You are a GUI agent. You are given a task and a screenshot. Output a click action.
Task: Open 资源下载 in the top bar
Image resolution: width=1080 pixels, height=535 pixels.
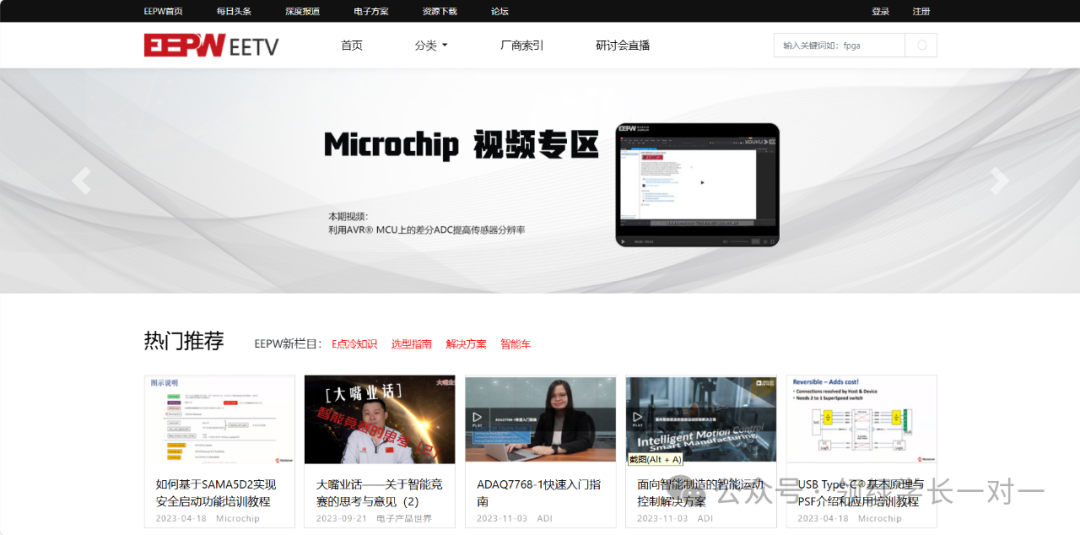pos(439,11)
